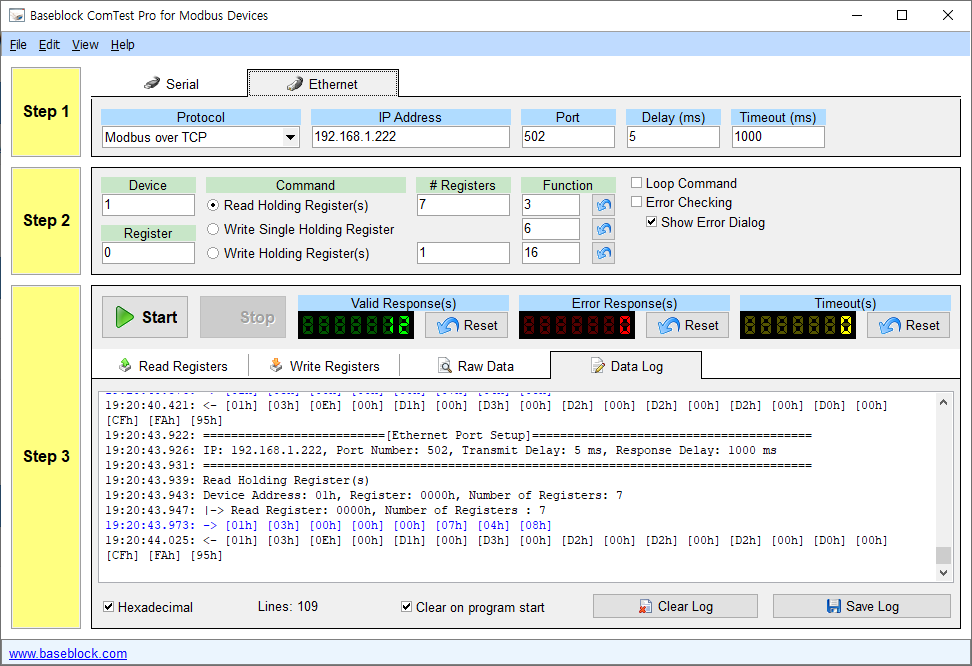Click the green Valid Response(s) counter display
Screen dimensions: 972x666
click(x=356, y=326)
